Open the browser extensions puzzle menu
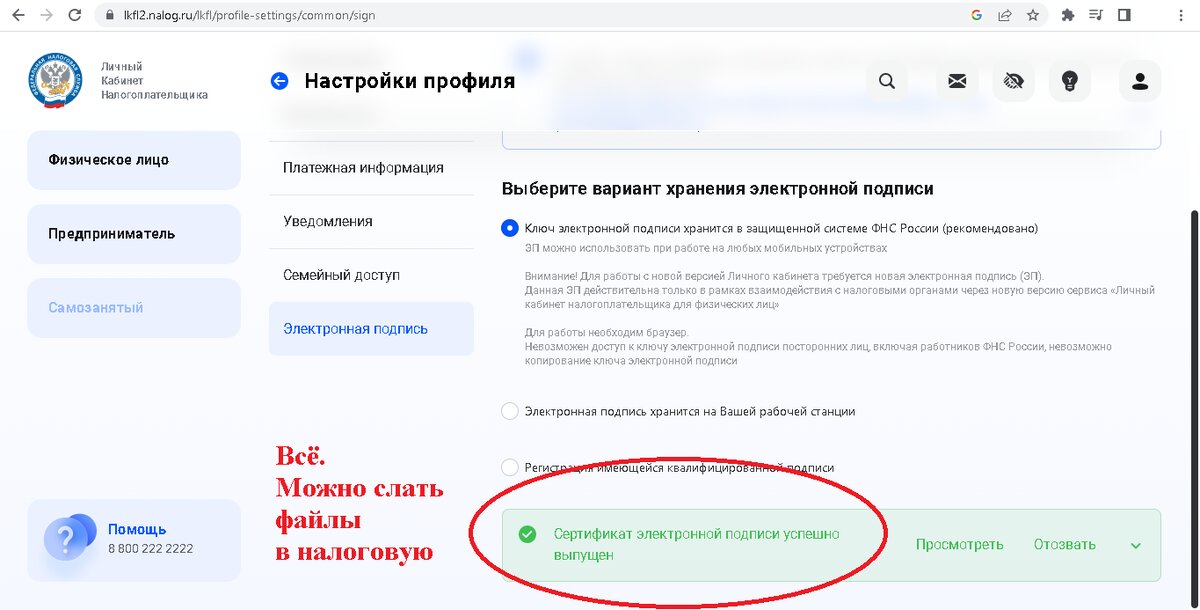 point(1068,15)
